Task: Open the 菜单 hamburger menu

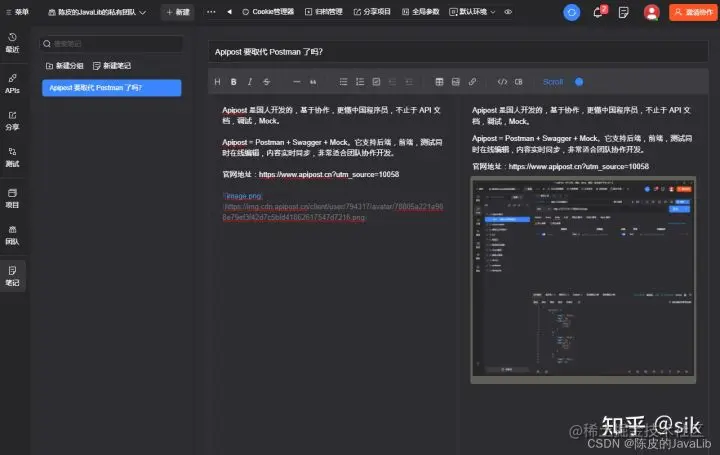Action: (x=17, y=12)
